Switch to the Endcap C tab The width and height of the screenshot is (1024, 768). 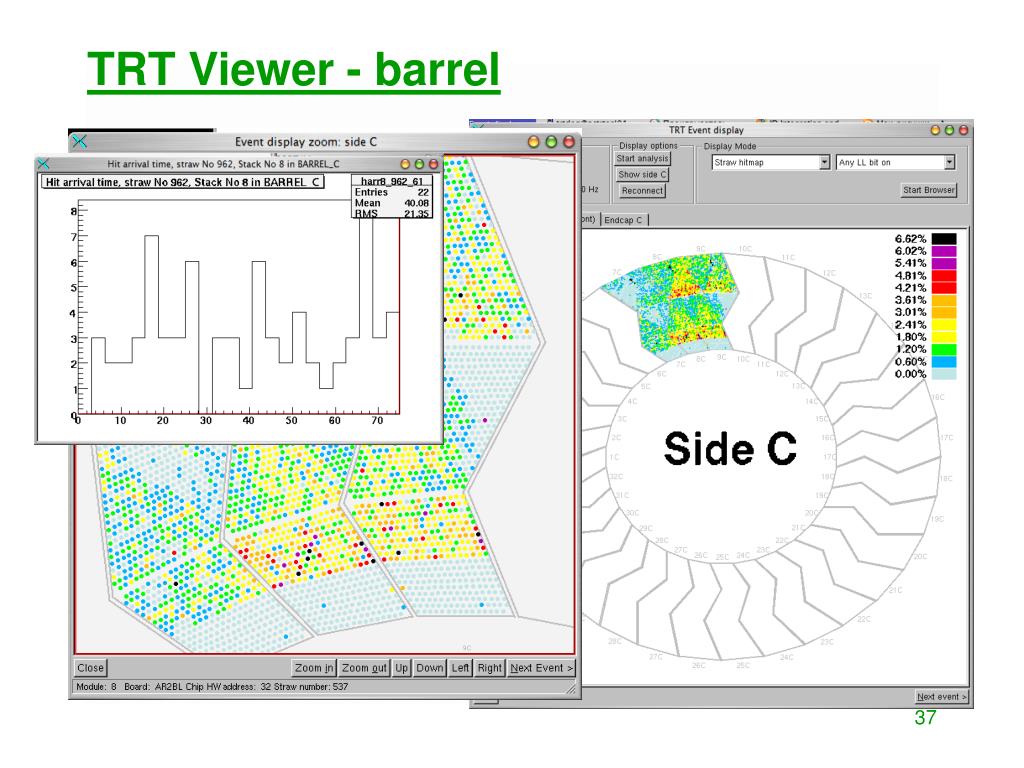pos(624,220)
